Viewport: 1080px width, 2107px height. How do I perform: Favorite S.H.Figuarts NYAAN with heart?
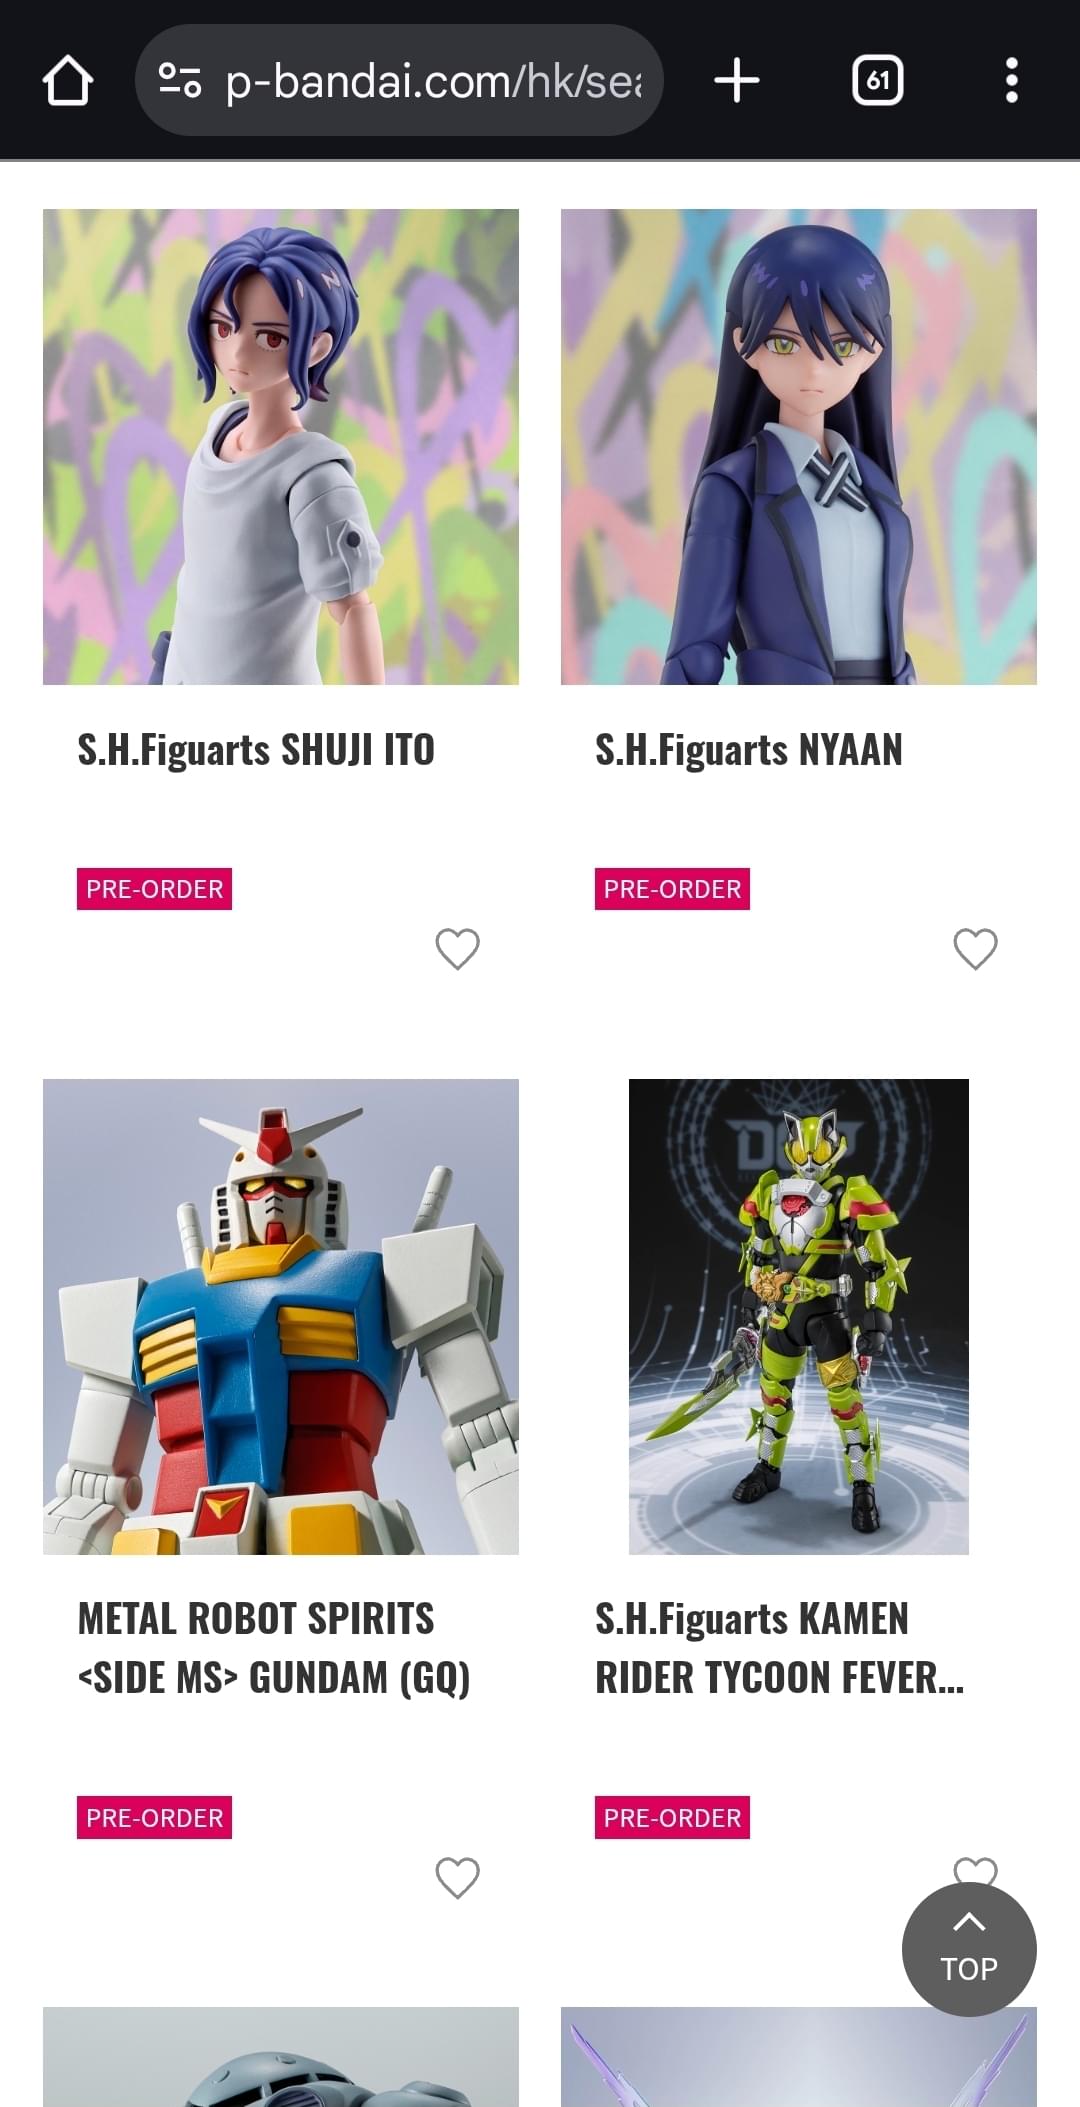point(976,949)
